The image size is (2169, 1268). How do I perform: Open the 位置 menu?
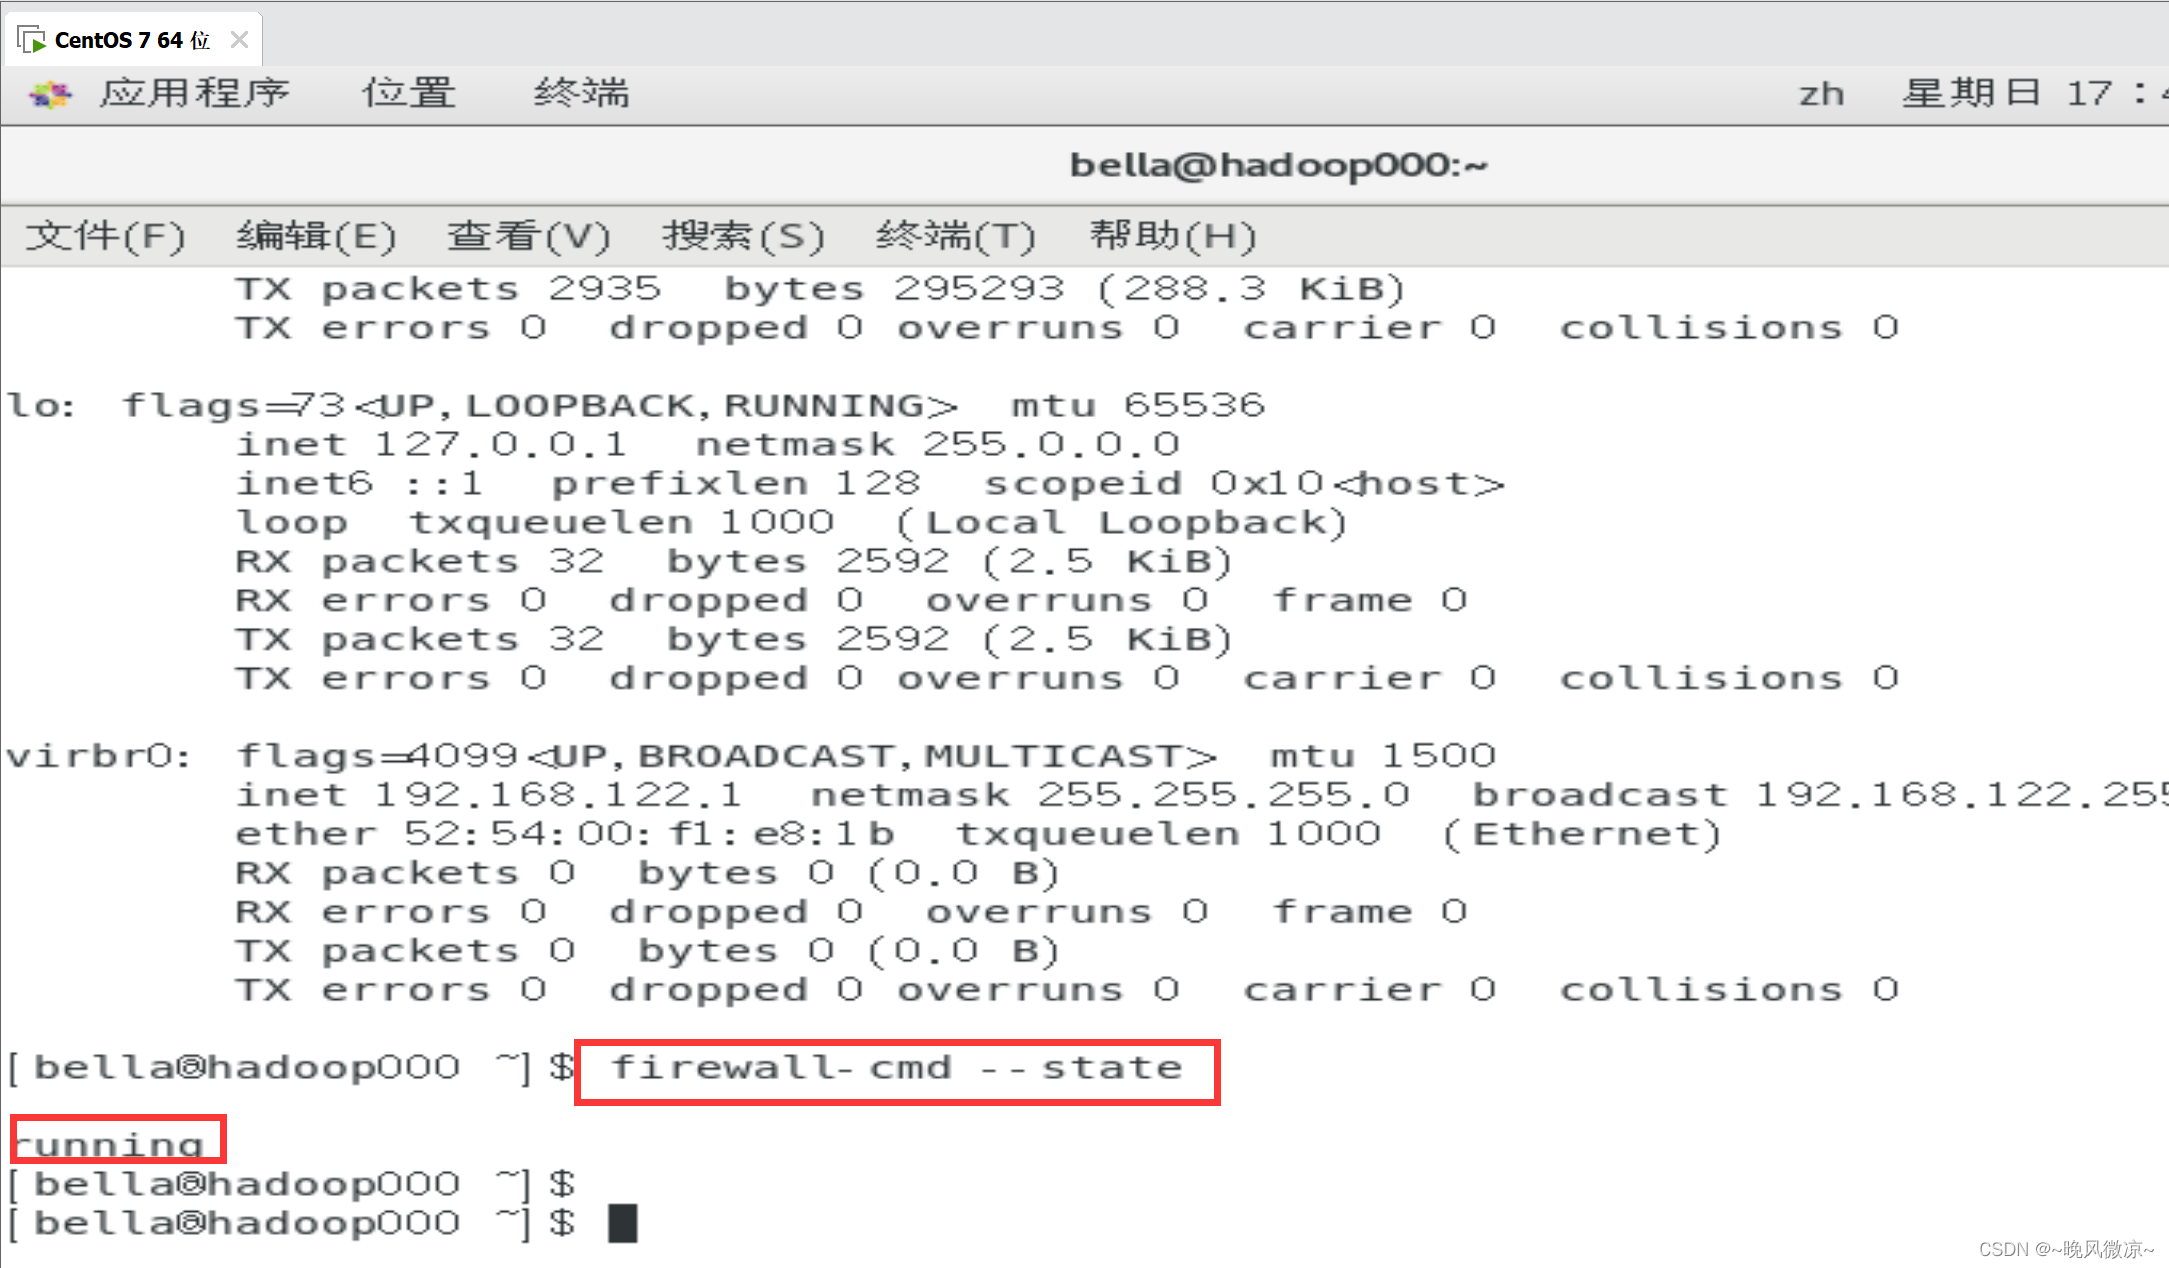408,93
